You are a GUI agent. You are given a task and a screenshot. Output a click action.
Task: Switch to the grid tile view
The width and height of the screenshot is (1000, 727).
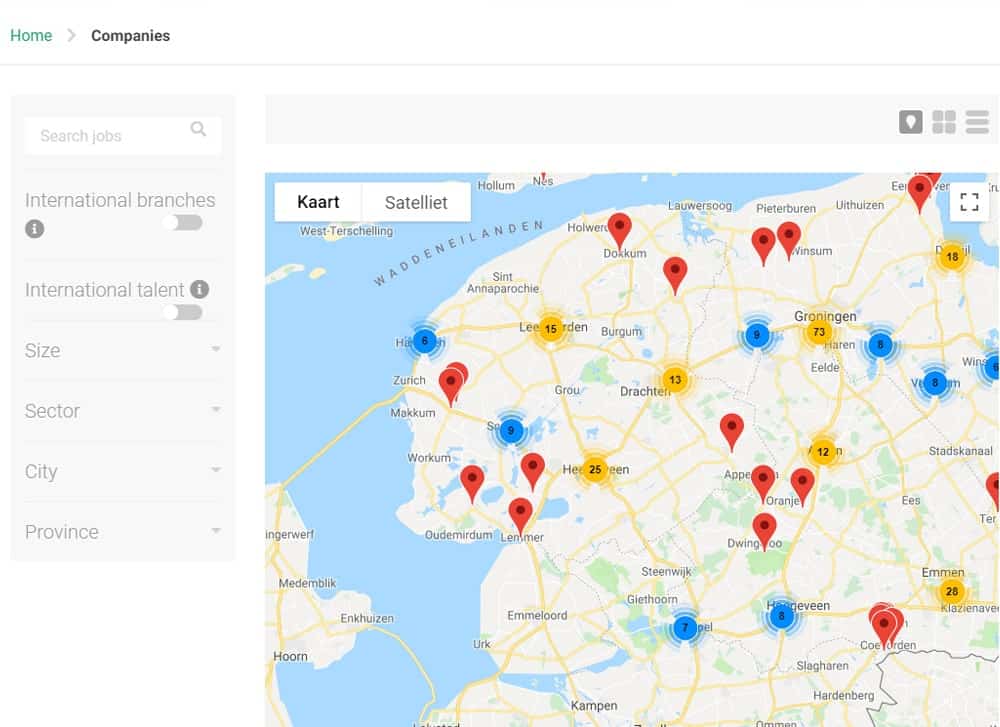pos(944,121)
